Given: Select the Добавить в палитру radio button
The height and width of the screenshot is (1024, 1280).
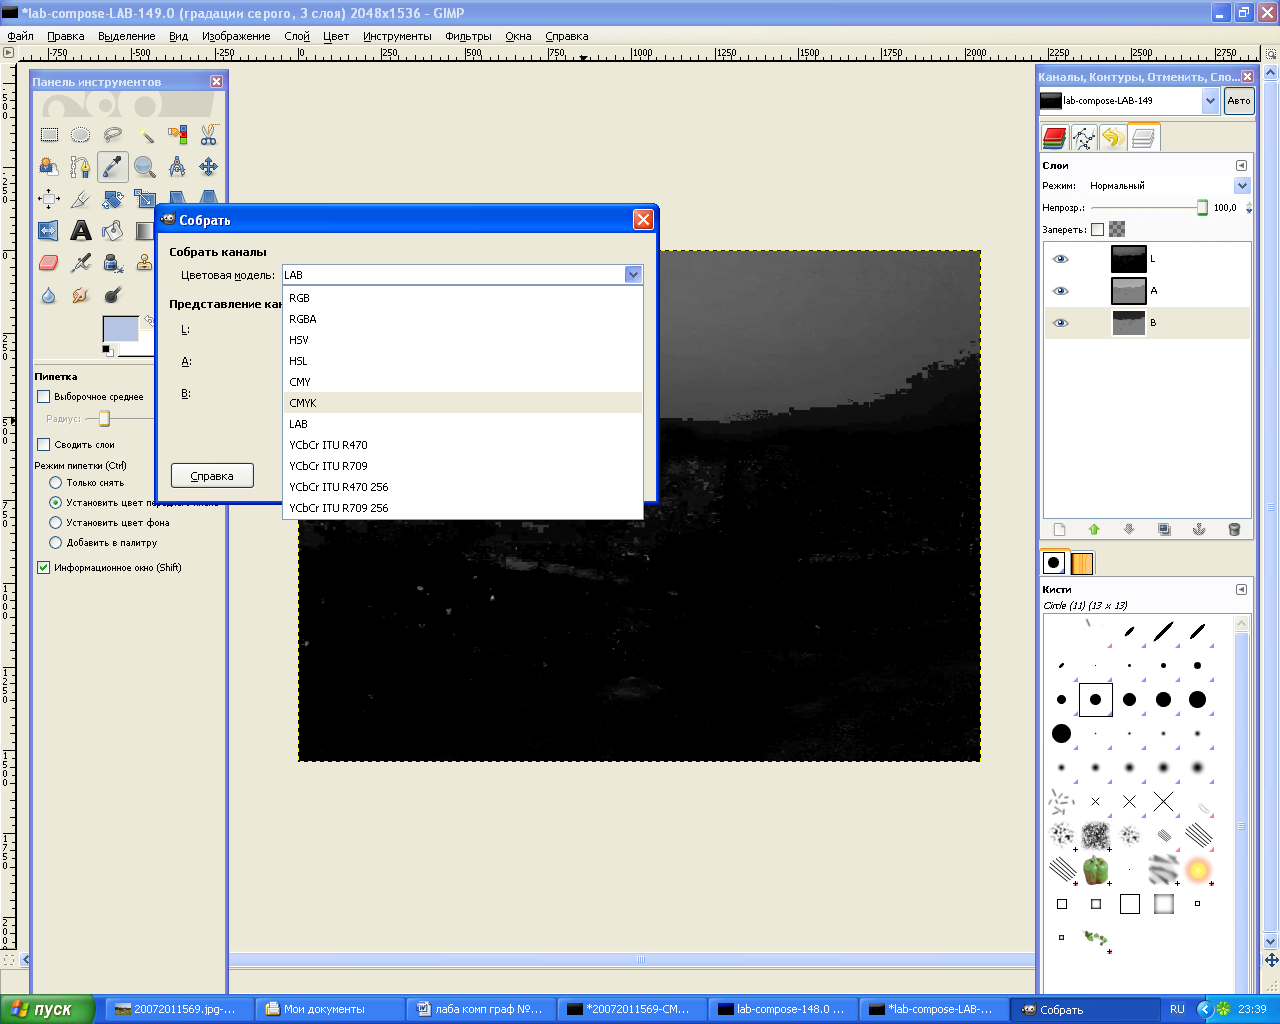Looking at the screenshot, I should click(56, 543).
